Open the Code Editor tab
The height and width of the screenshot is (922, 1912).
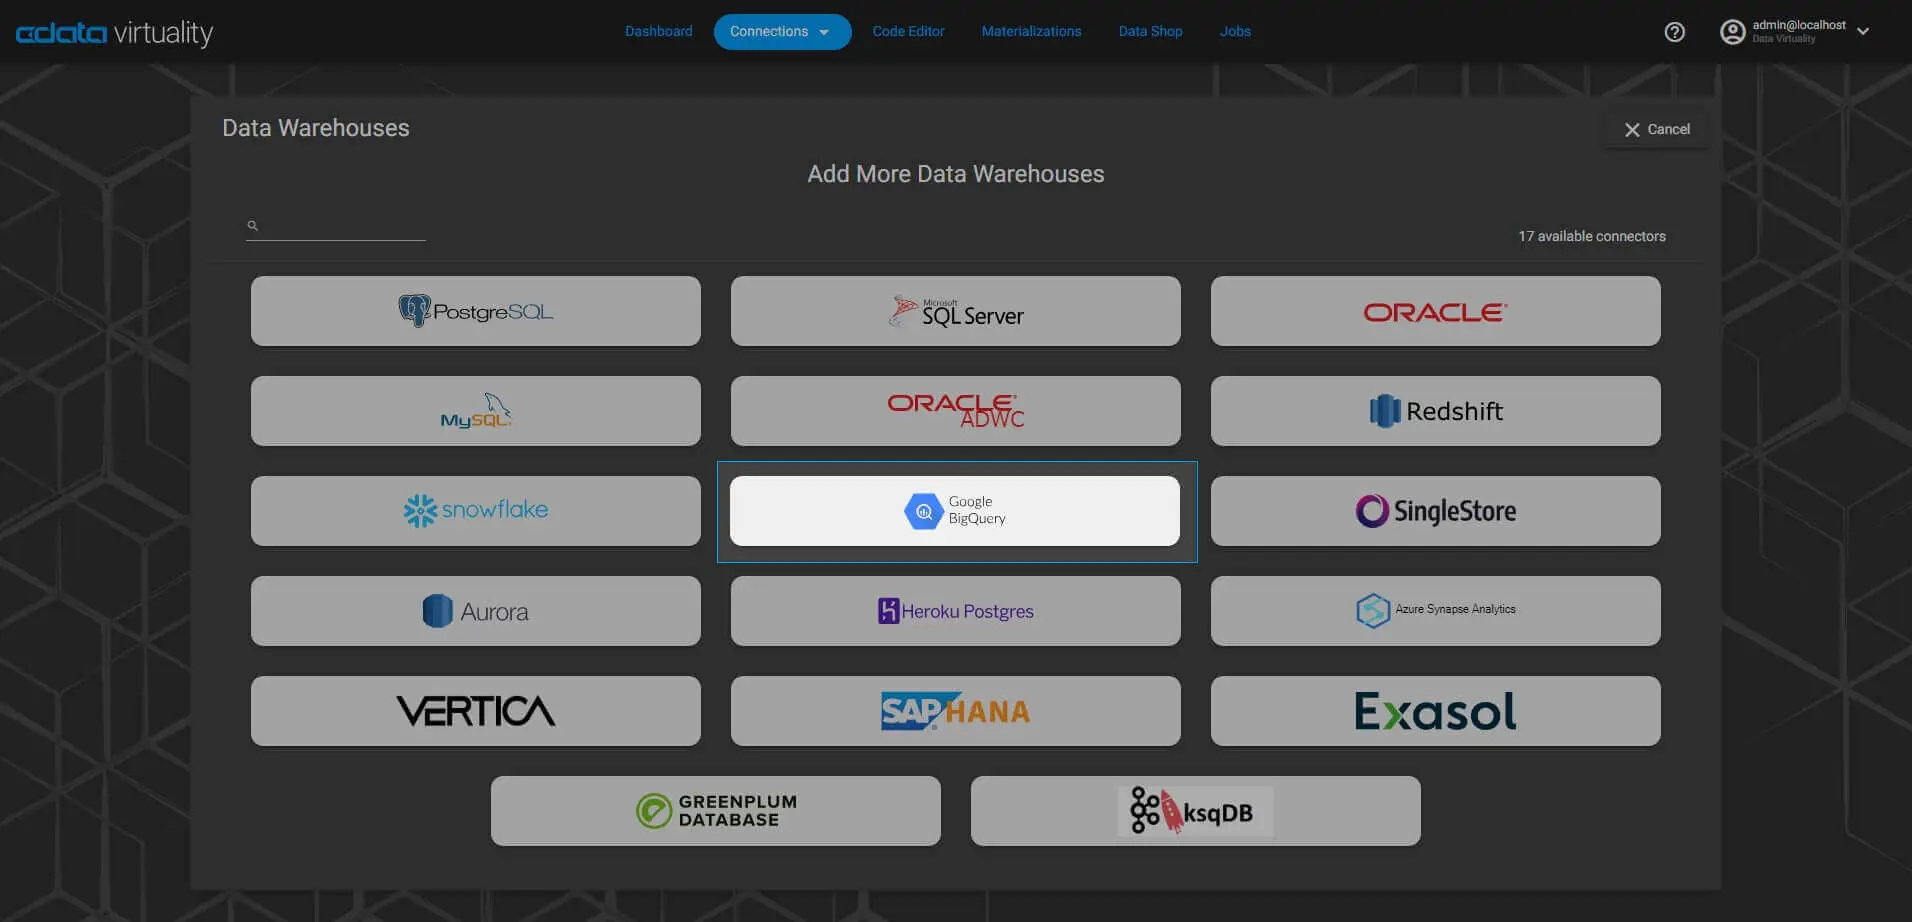click(908, 32)
